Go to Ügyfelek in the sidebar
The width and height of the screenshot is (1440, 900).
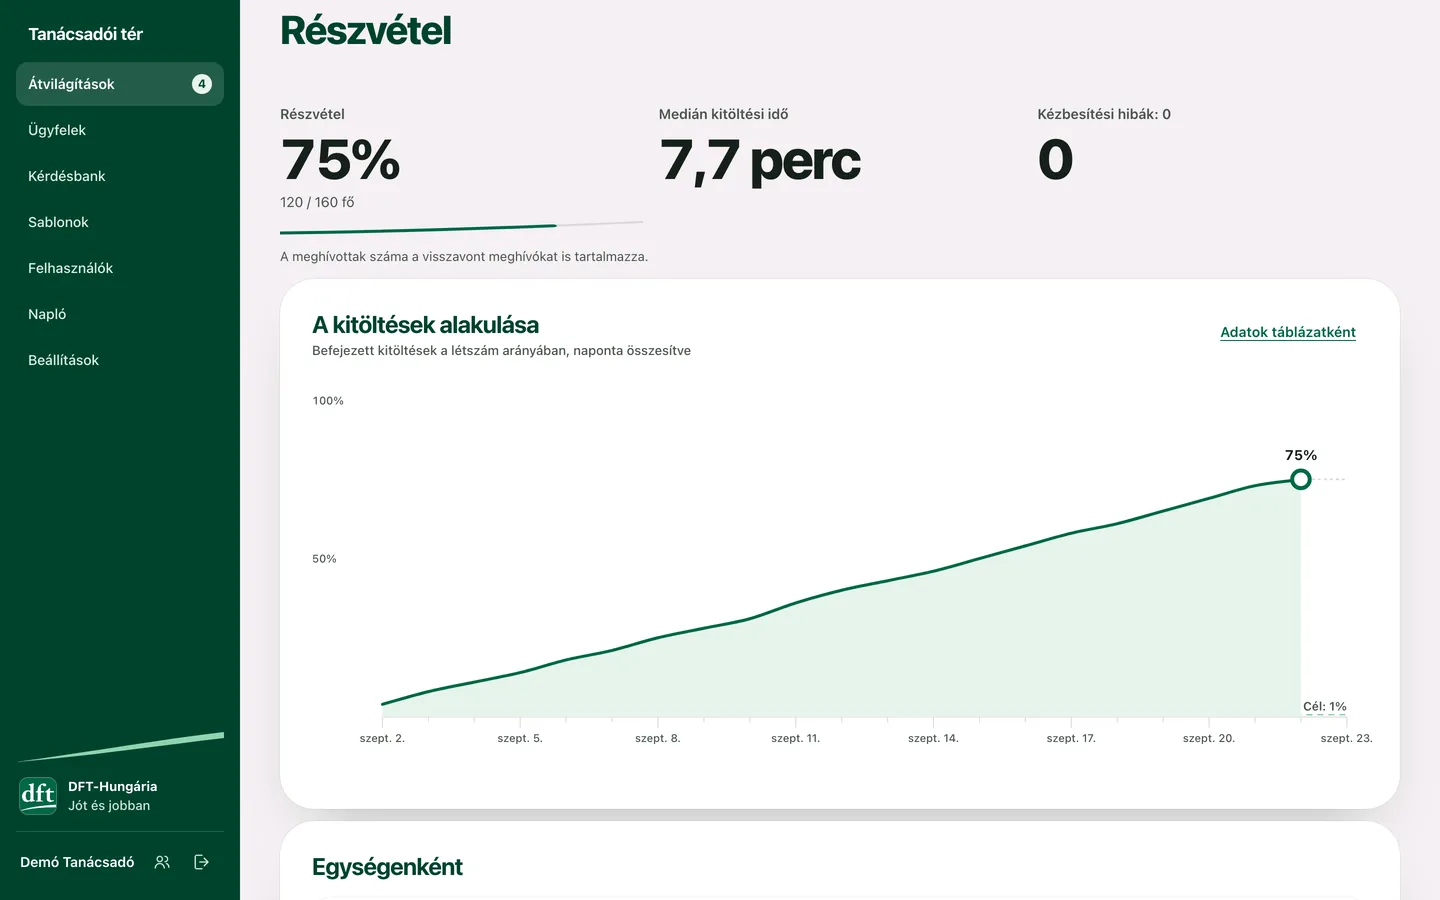point(120,130)
